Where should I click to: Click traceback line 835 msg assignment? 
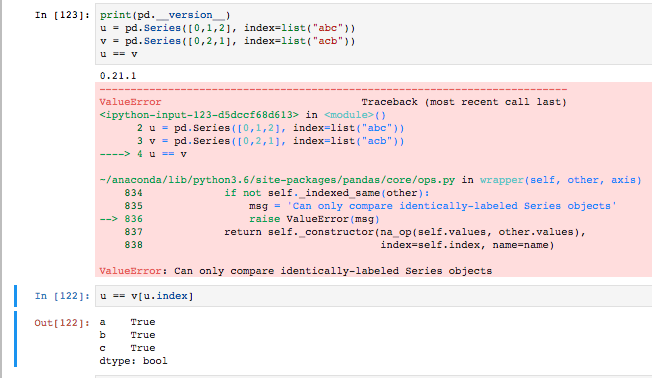tap(370, 206)
